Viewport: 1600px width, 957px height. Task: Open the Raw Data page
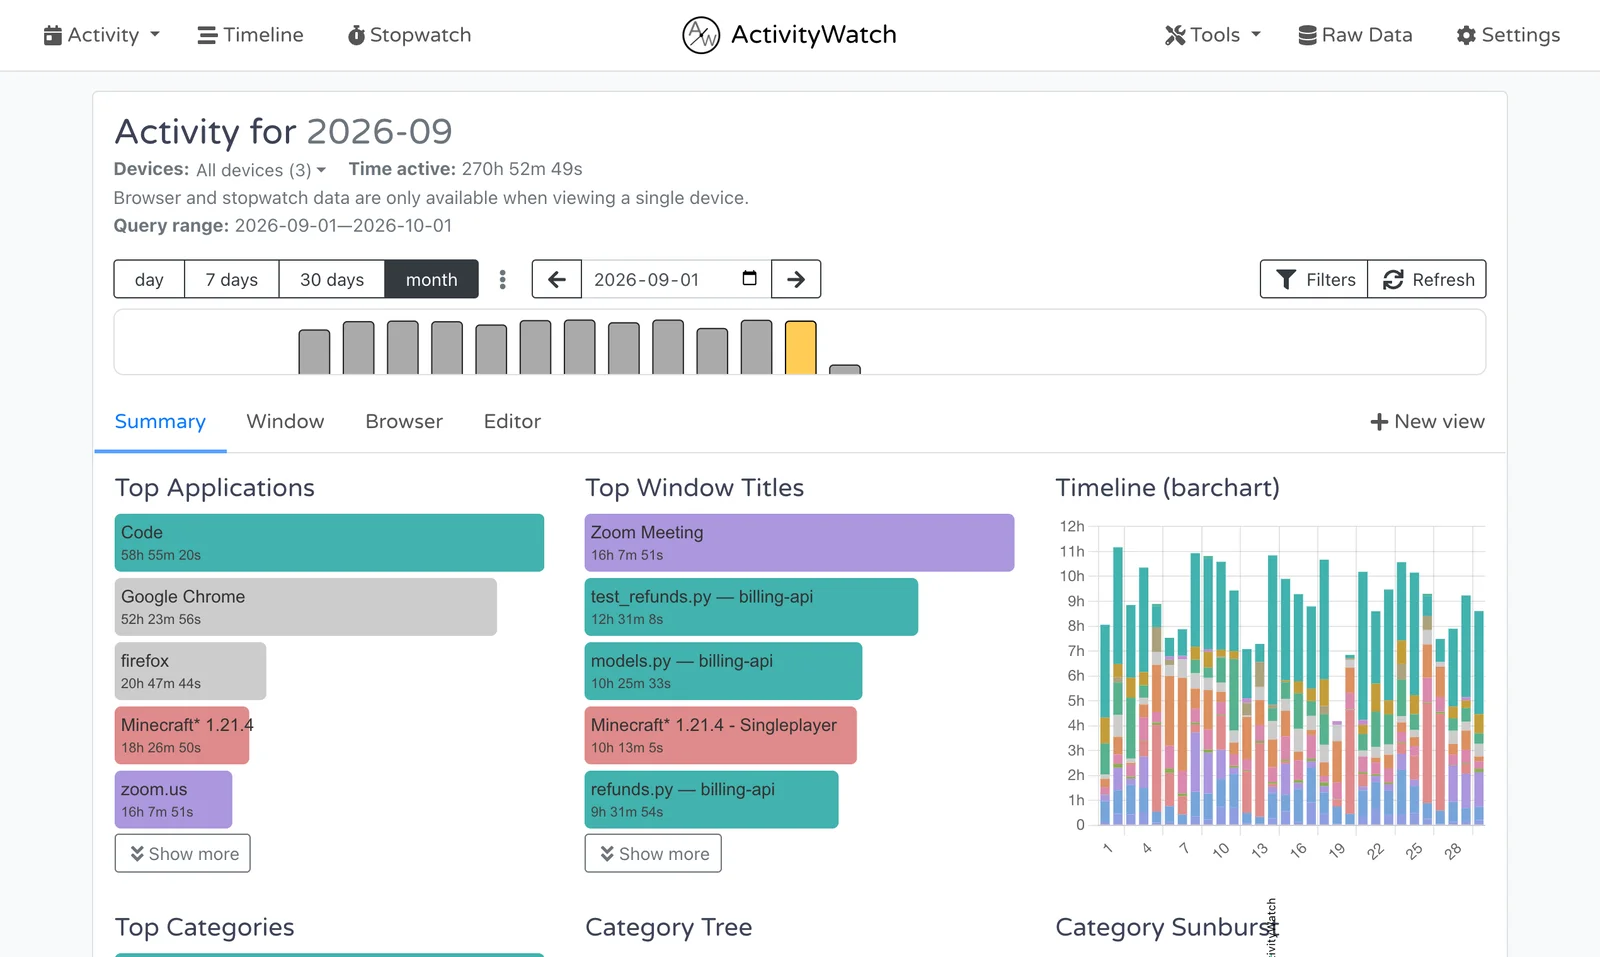click(1355, 35)
